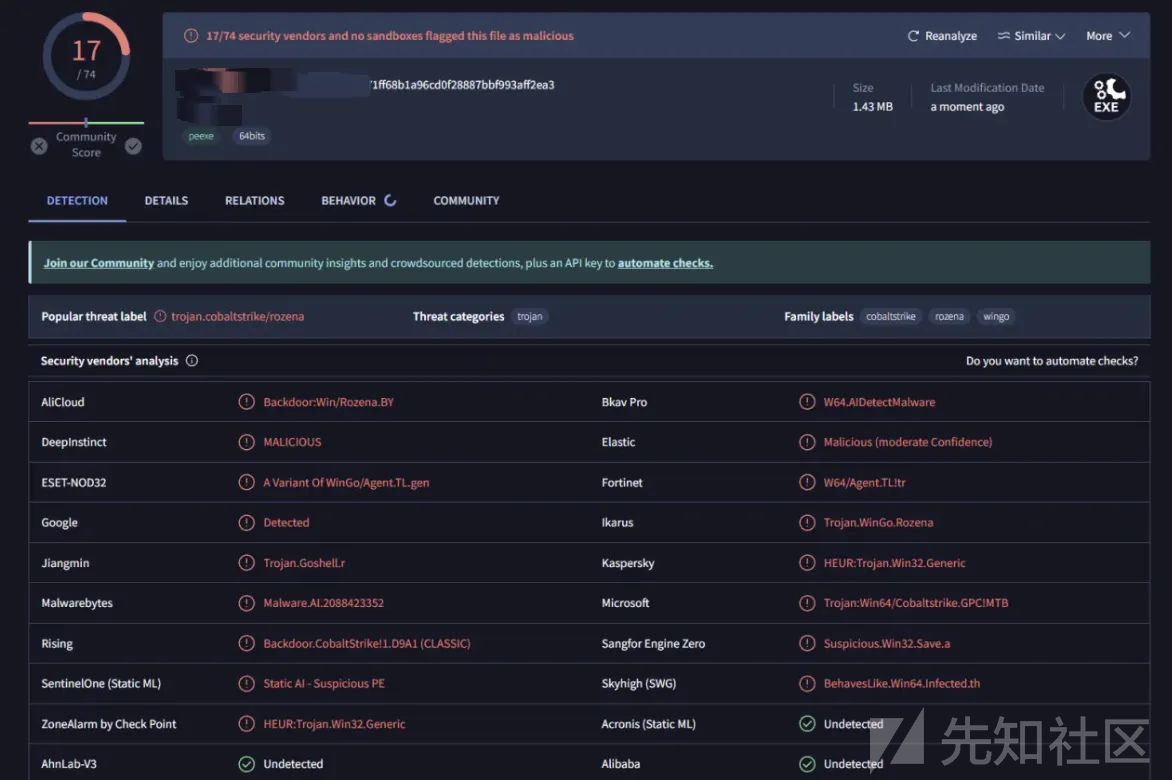The width and height of the screenshot is (1172, 780).
Task: Click the trojan.cobaltstrike/rozena threat label
Action: [x=238, y=317]
